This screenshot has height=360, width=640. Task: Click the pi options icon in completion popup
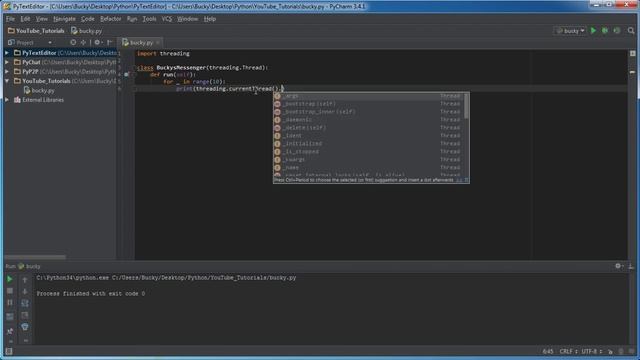(x=466, y=180)
